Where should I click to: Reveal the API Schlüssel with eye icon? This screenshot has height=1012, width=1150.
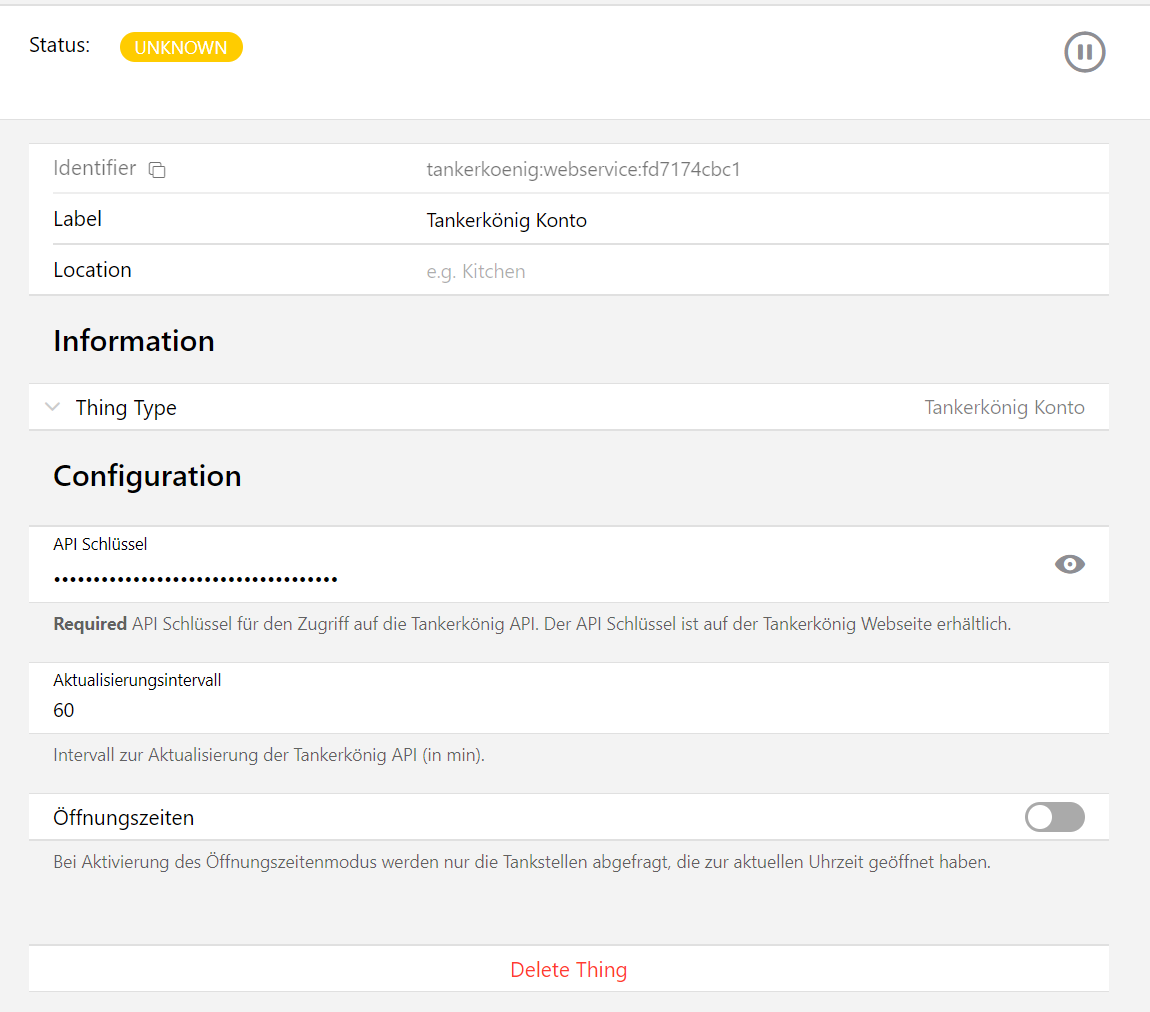click(1069, 564)
